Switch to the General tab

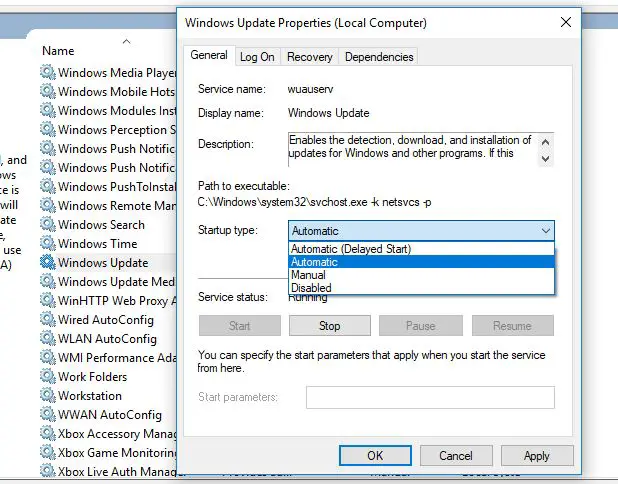coord(209,55)
